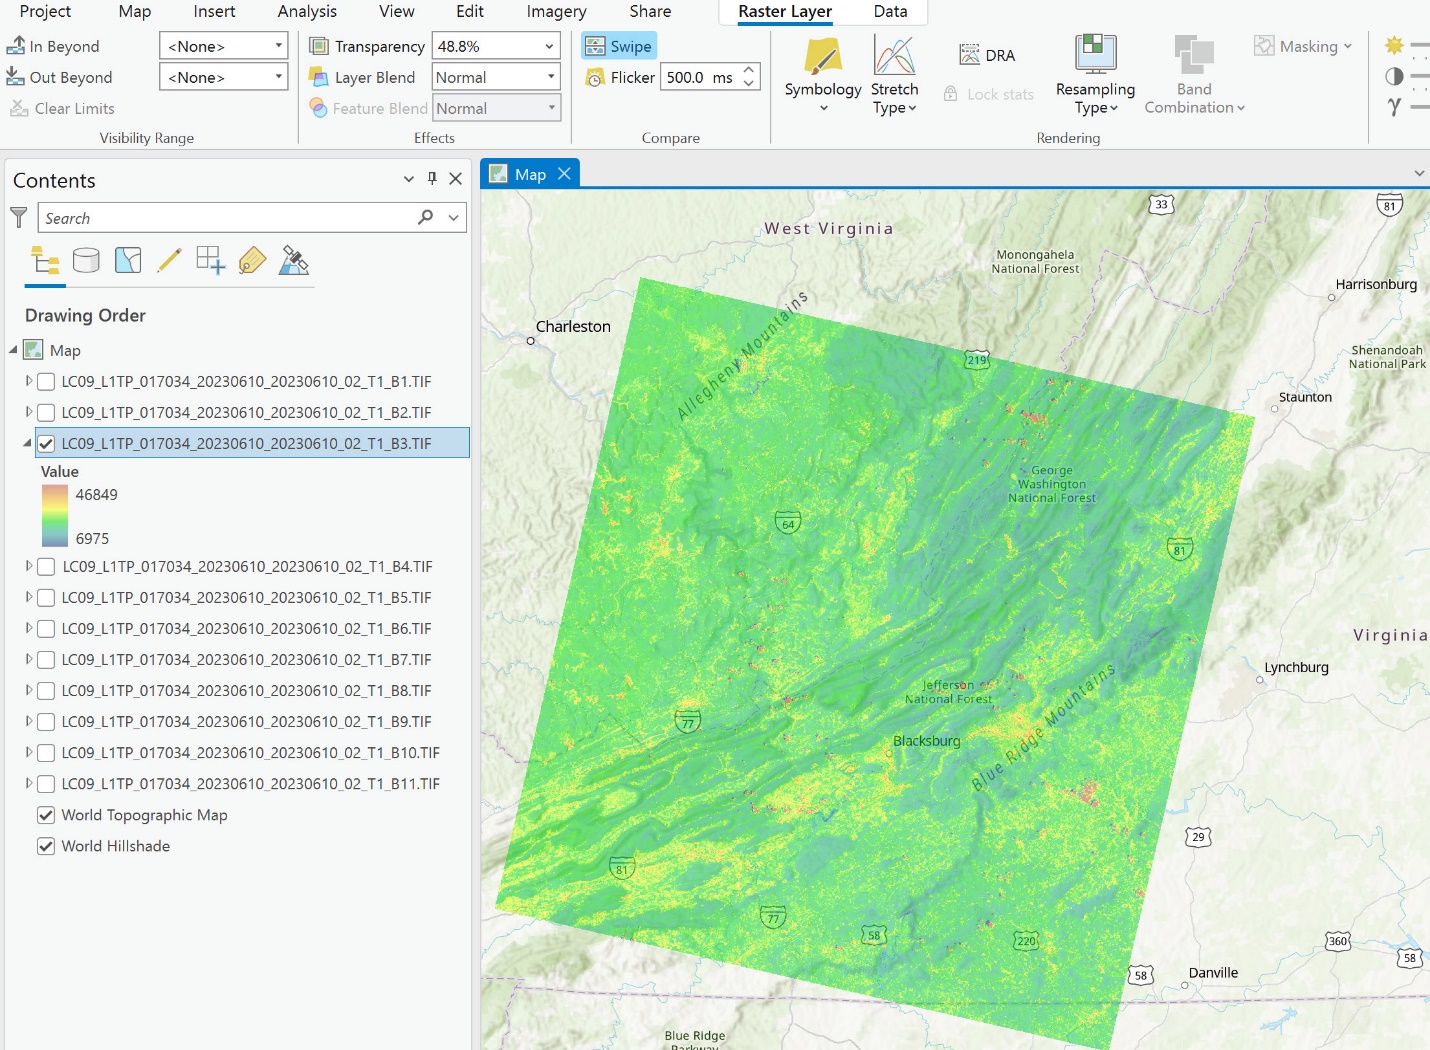Check the B4.TIF layer visibility box
Viewport: 1430px width, 1050px height.
pyautogui.click(x=46, y=567)
